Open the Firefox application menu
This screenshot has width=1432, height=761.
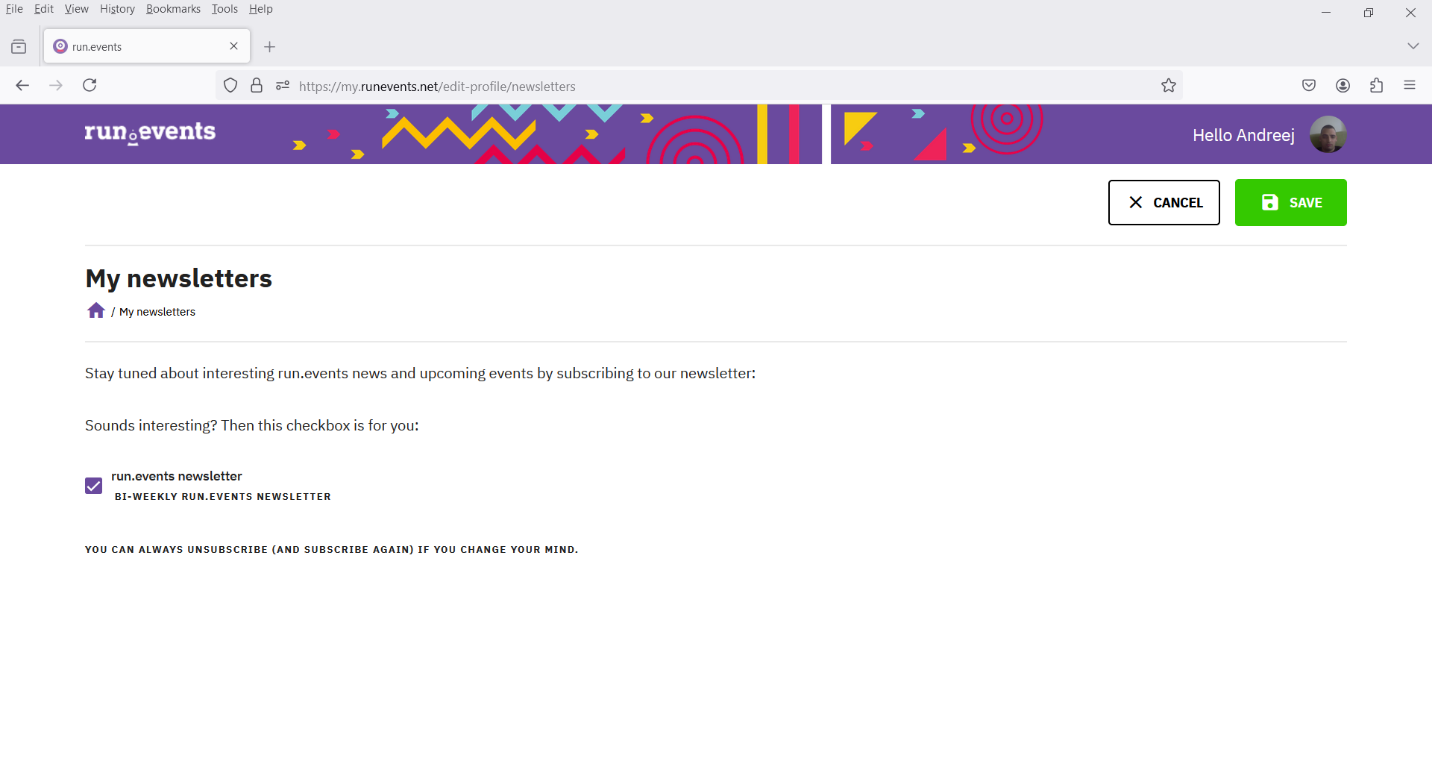[1410, 86]
